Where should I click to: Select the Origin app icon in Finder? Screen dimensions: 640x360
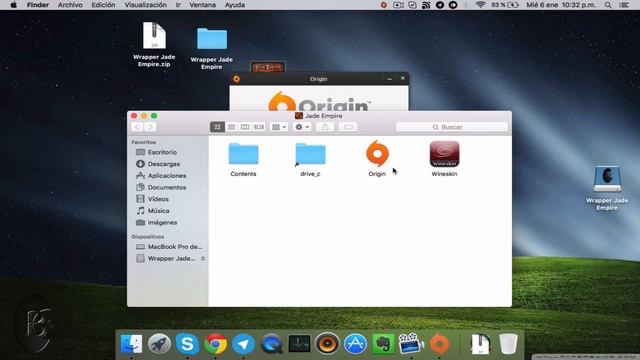[377, 154]
